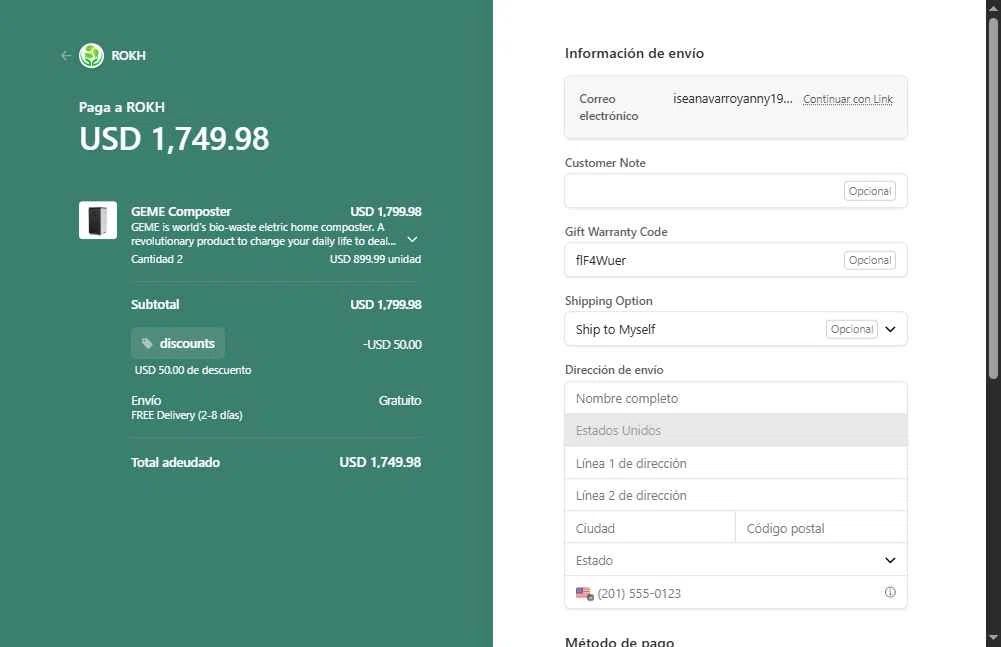Click the 'Paga a ROKH' text
This screenshot has width=1001, height=647.
click(x=122, y=107)
